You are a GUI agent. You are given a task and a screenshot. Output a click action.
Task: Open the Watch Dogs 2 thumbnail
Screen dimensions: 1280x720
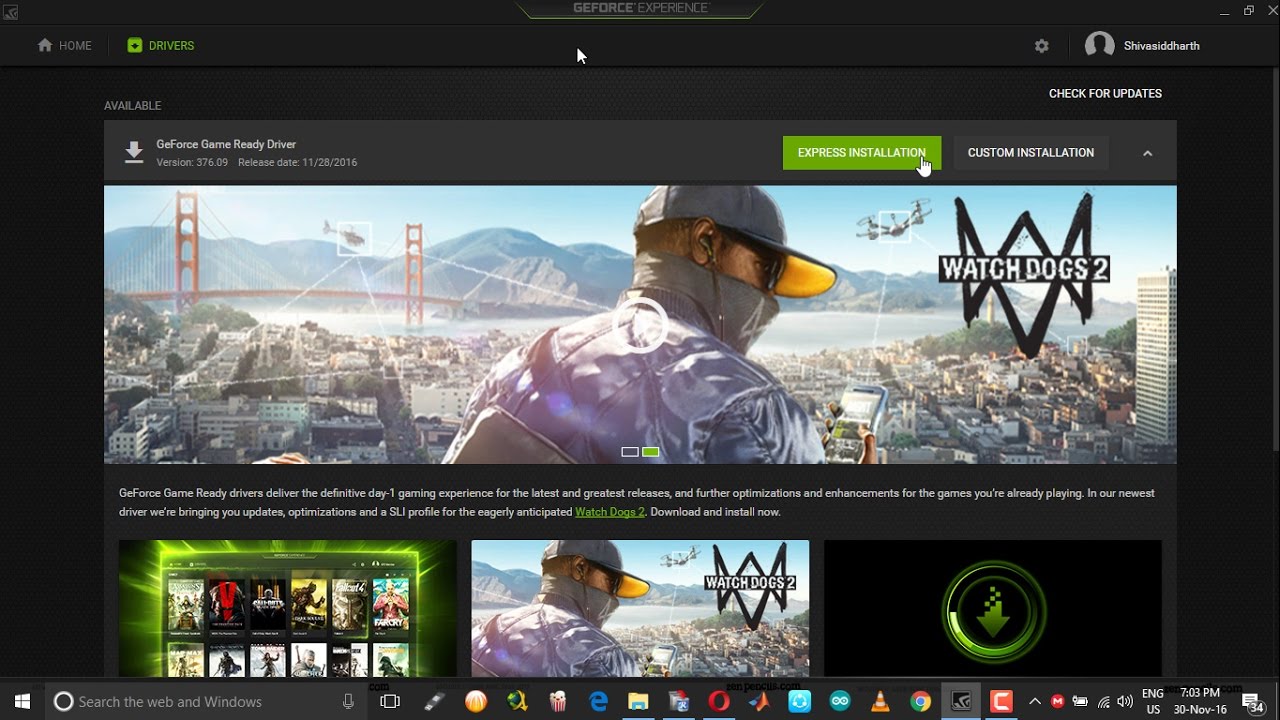coord(640,609)
